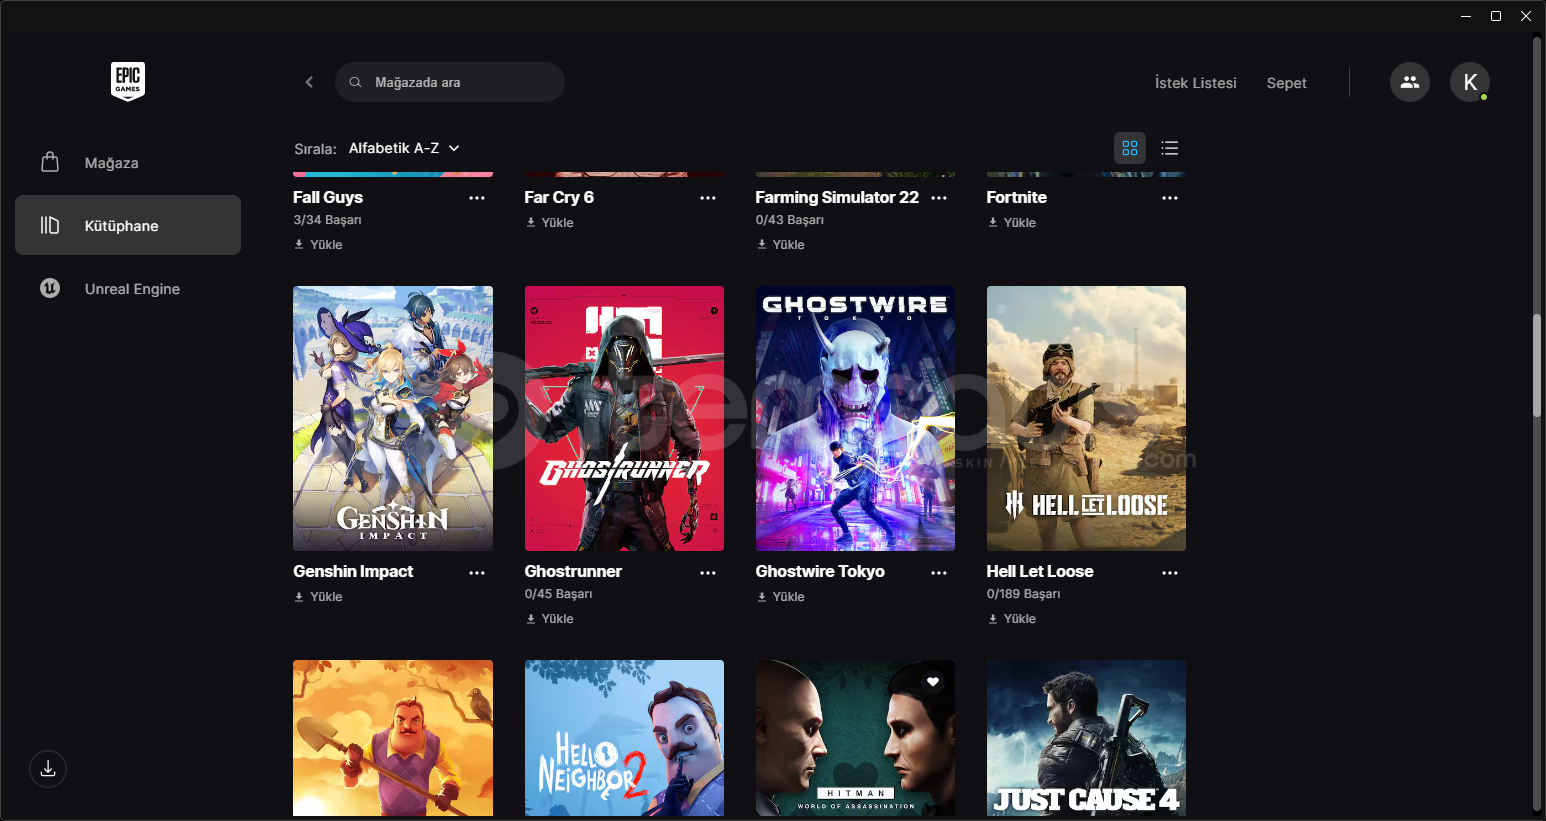The height and width of the screenshot is (821, 1546).
Task: Click the Farming Simulator 22 title
Action: [837, 197]
